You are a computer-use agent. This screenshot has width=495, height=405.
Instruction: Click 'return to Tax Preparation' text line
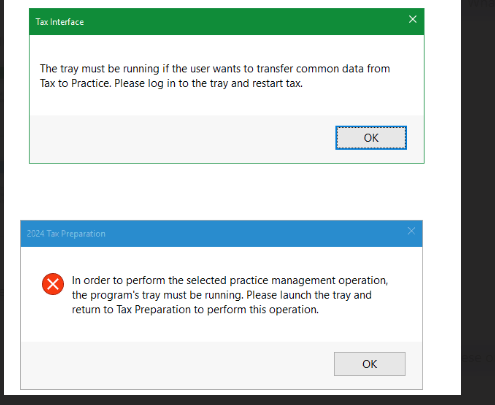[195, 310]
